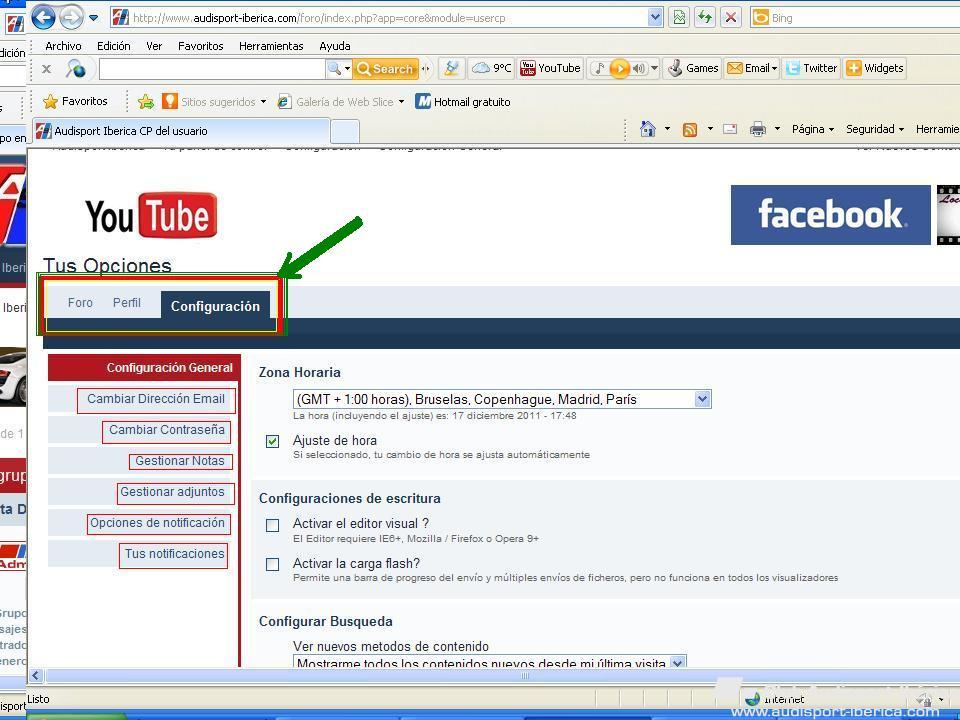This screenshot has width=960, height=720.
Task: Go forward with the Forward arrow button
Action: (71, 17)
